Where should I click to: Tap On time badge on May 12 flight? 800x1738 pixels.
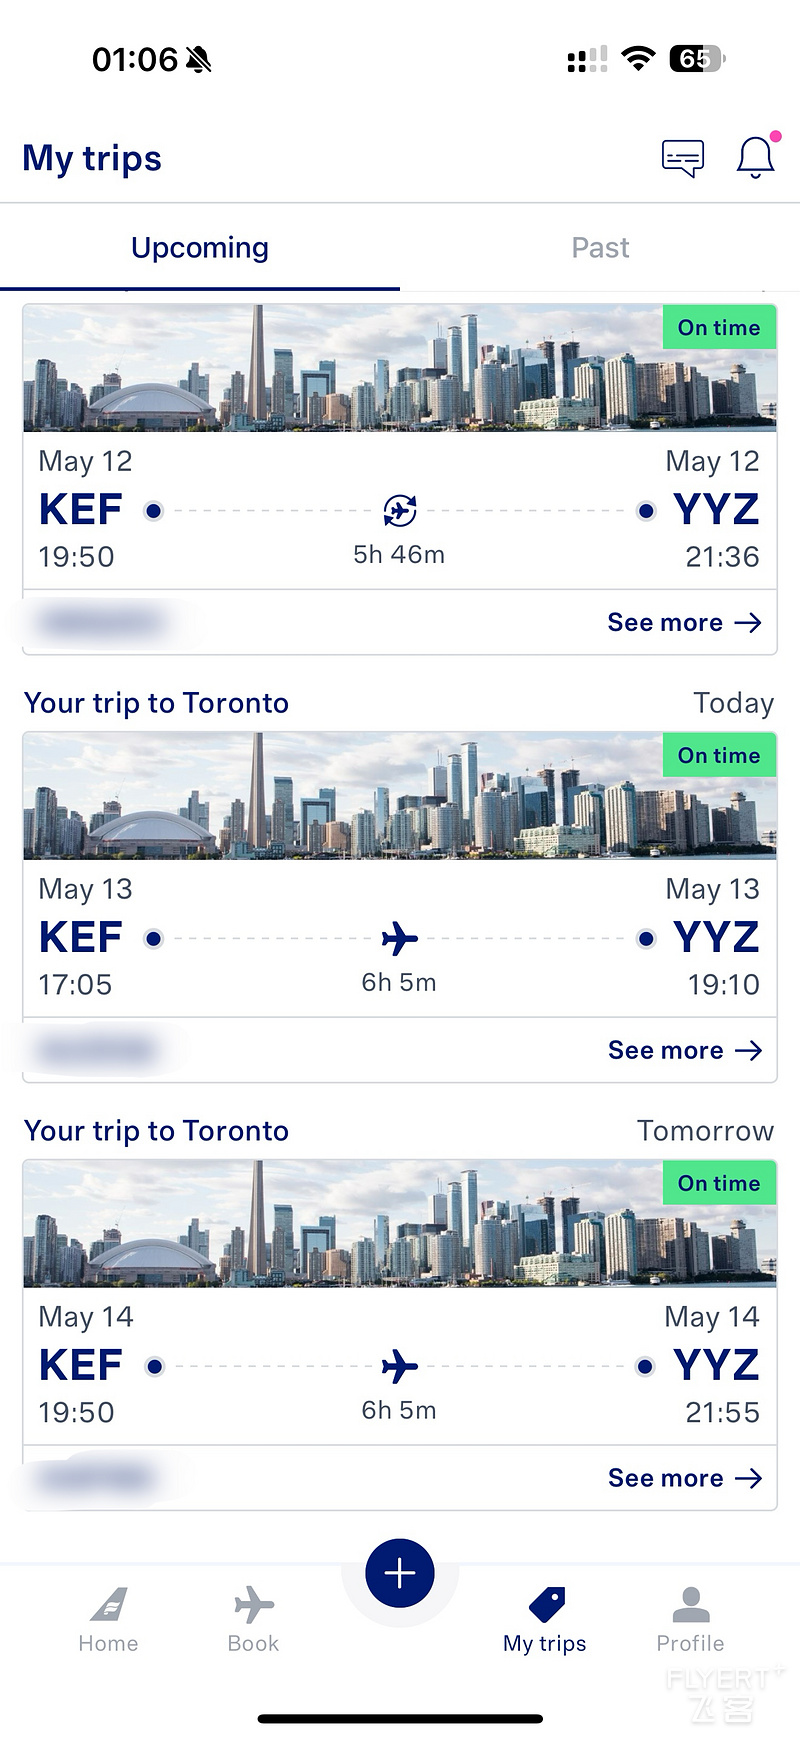[x=719, y=327]
